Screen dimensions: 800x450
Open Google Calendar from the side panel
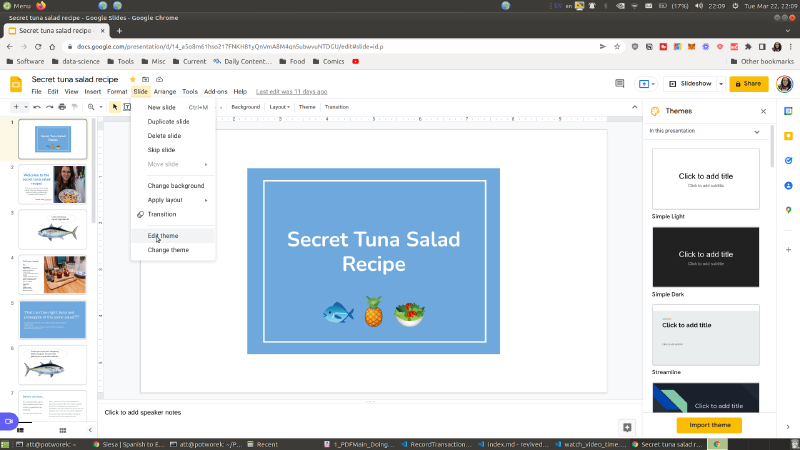pos(788,109)
